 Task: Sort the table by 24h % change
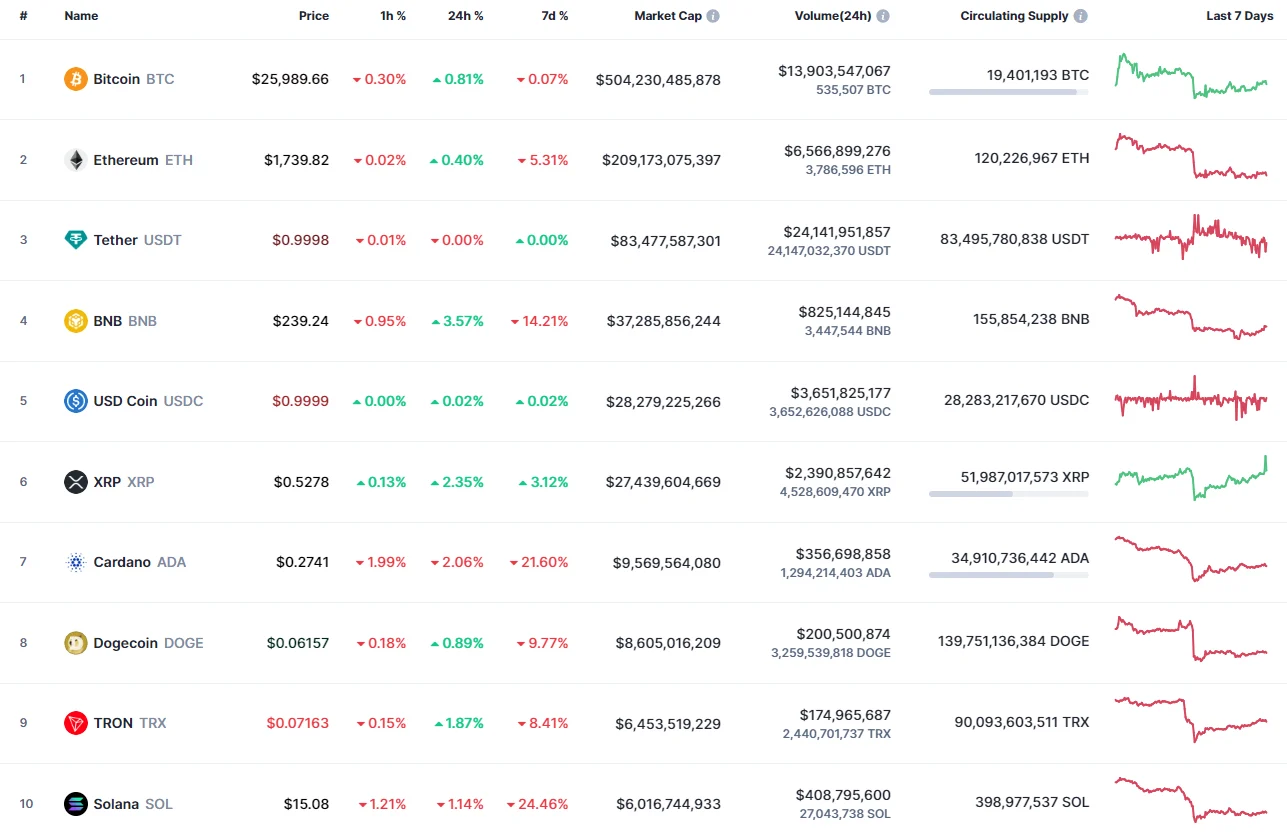coord(464,15)
